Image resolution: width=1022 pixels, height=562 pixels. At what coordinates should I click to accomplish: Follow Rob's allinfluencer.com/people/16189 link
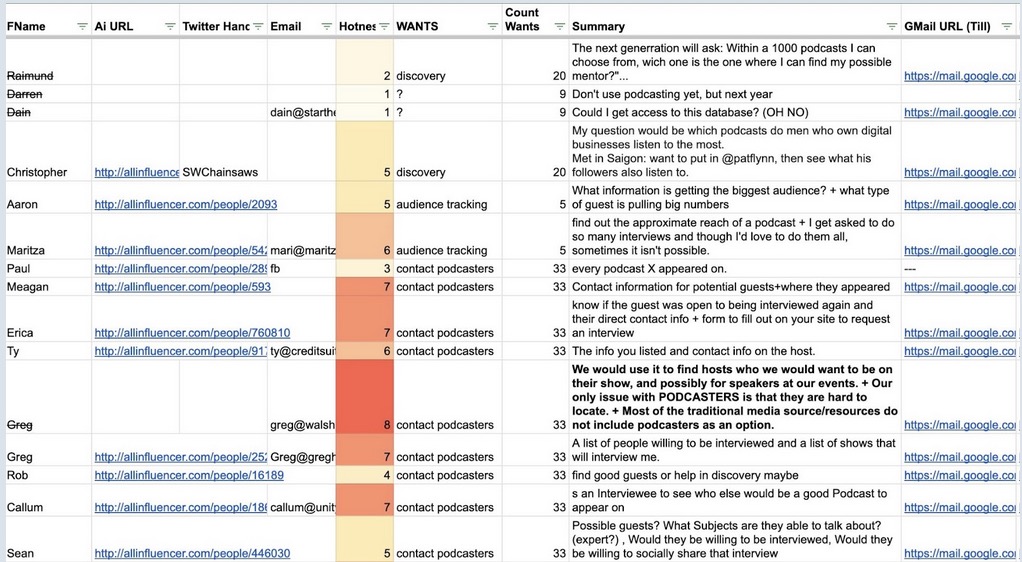tap(188, 475)
